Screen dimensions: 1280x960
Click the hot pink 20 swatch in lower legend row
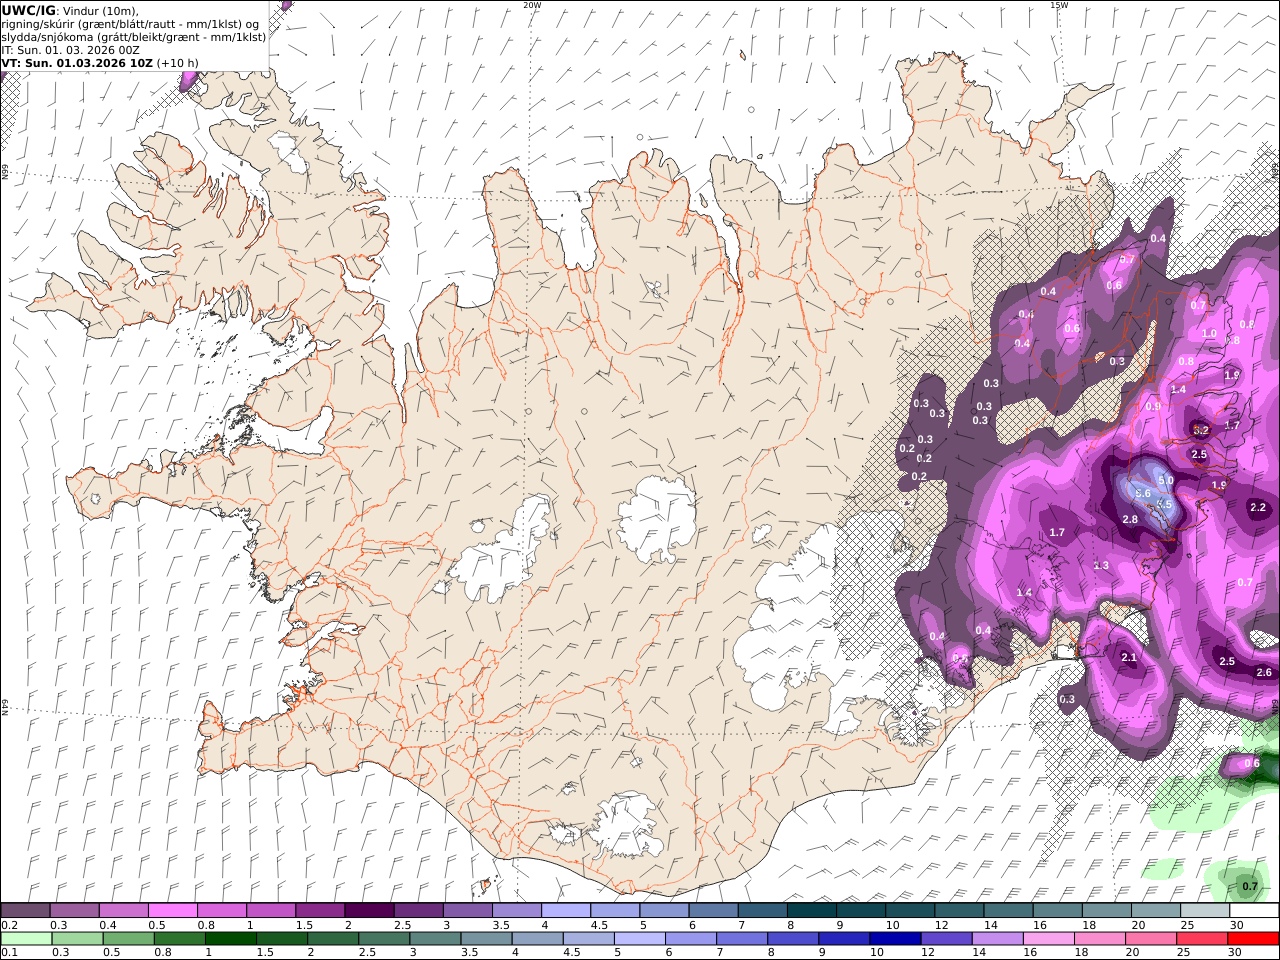[x=1150, y=938]
